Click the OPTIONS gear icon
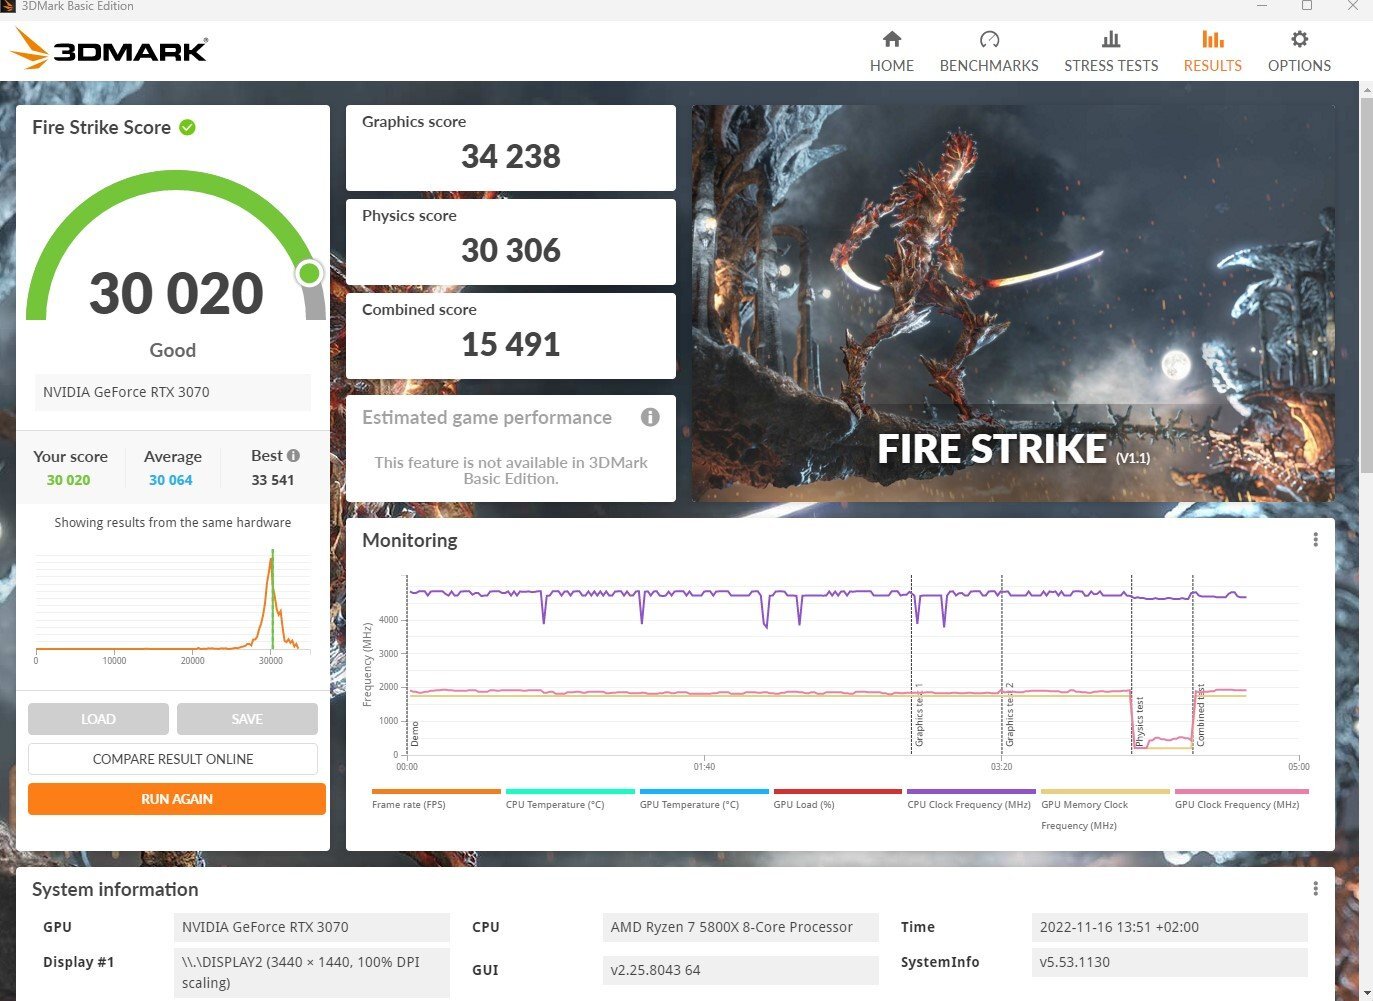1373x1001 pixels. click(x=1299, y=39)
